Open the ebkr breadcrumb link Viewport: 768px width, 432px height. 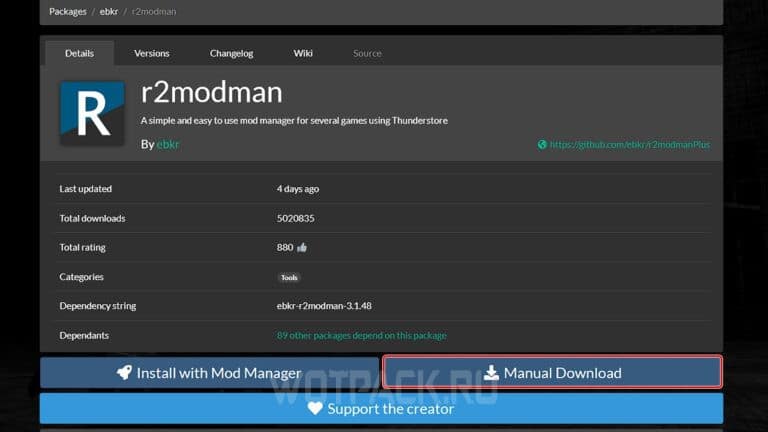[x=112, y=11]
